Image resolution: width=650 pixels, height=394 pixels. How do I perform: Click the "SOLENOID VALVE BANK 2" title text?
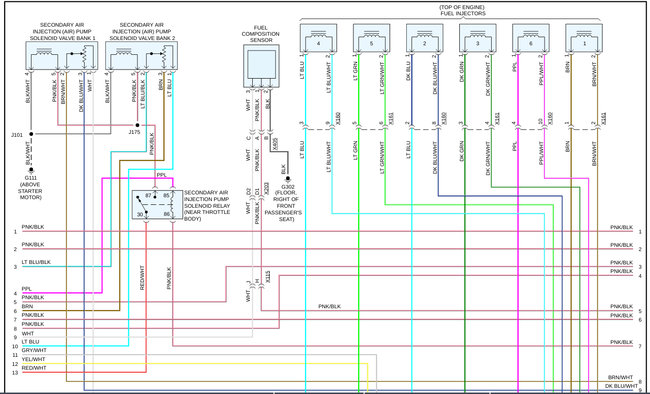142,38
